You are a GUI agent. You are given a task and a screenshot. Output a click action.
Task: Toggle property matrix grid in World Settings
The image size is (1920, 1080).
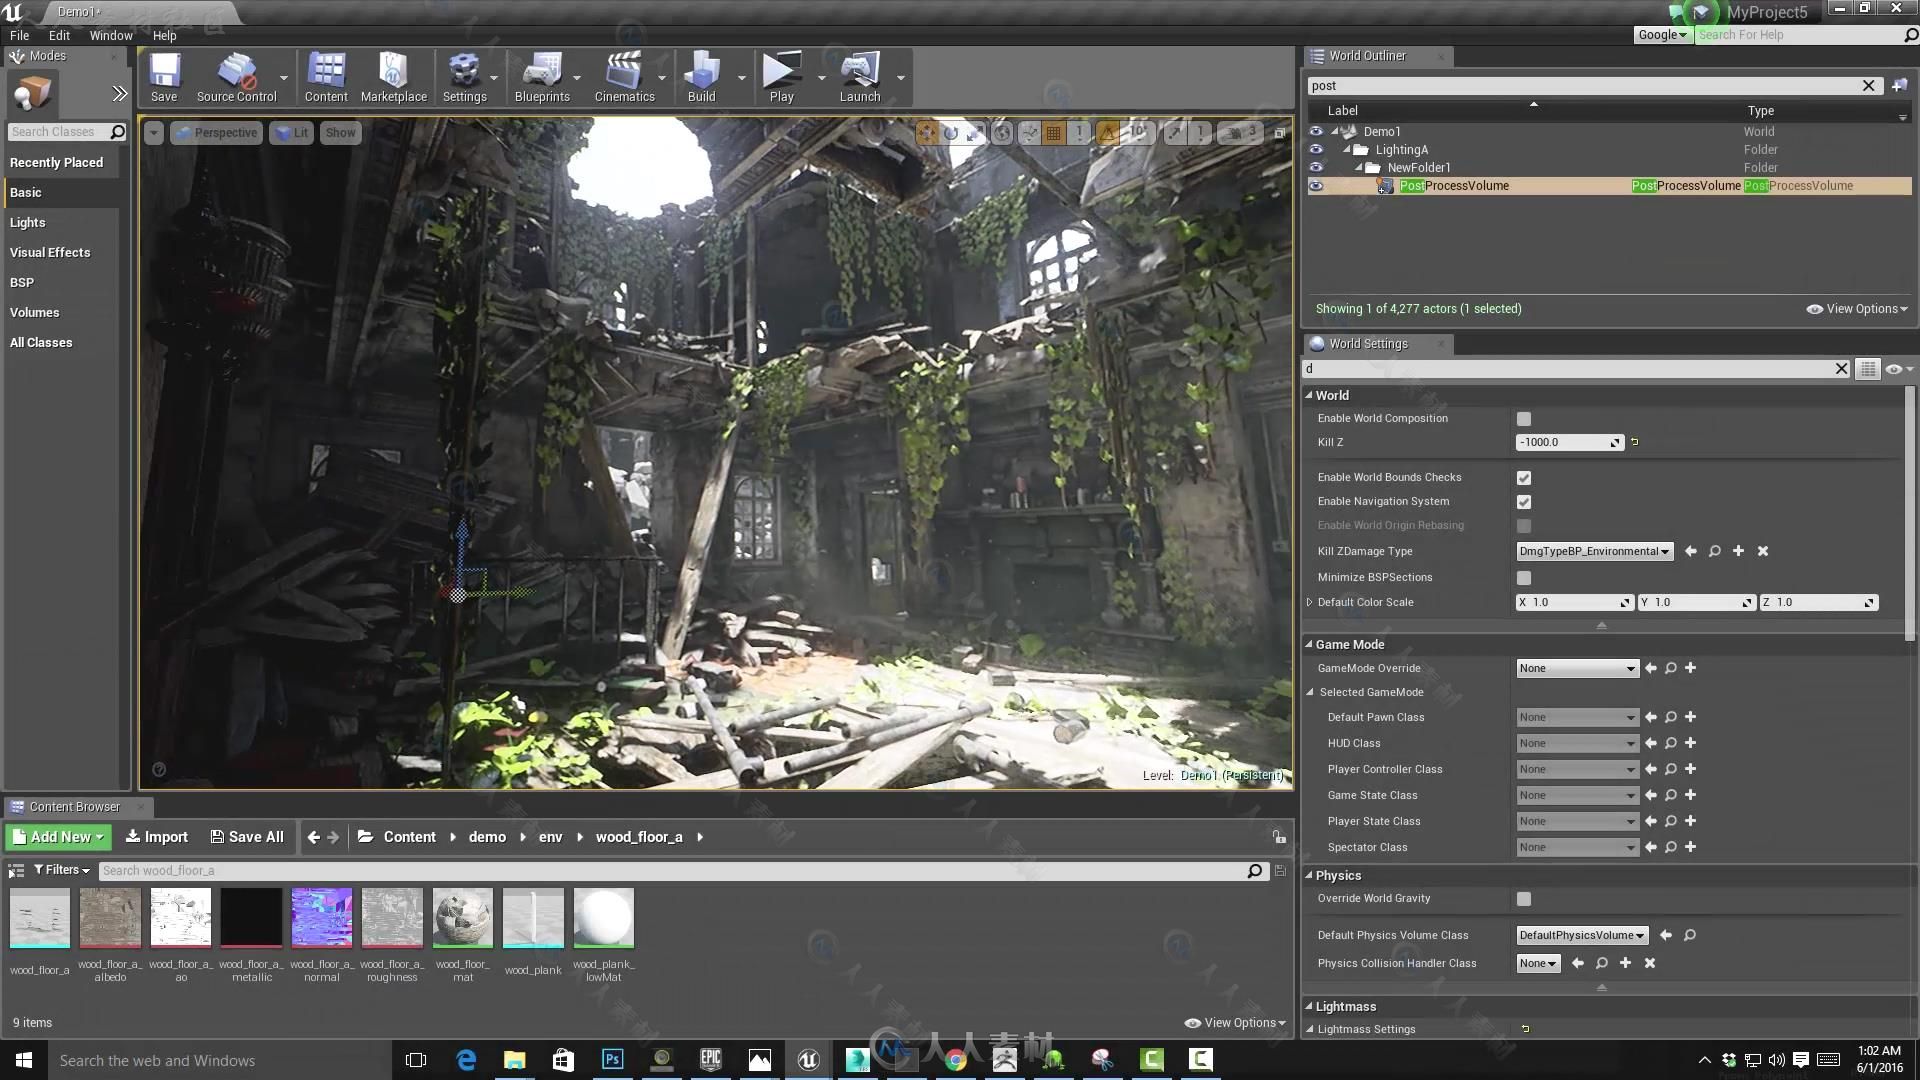click(x=1867, y=369)
